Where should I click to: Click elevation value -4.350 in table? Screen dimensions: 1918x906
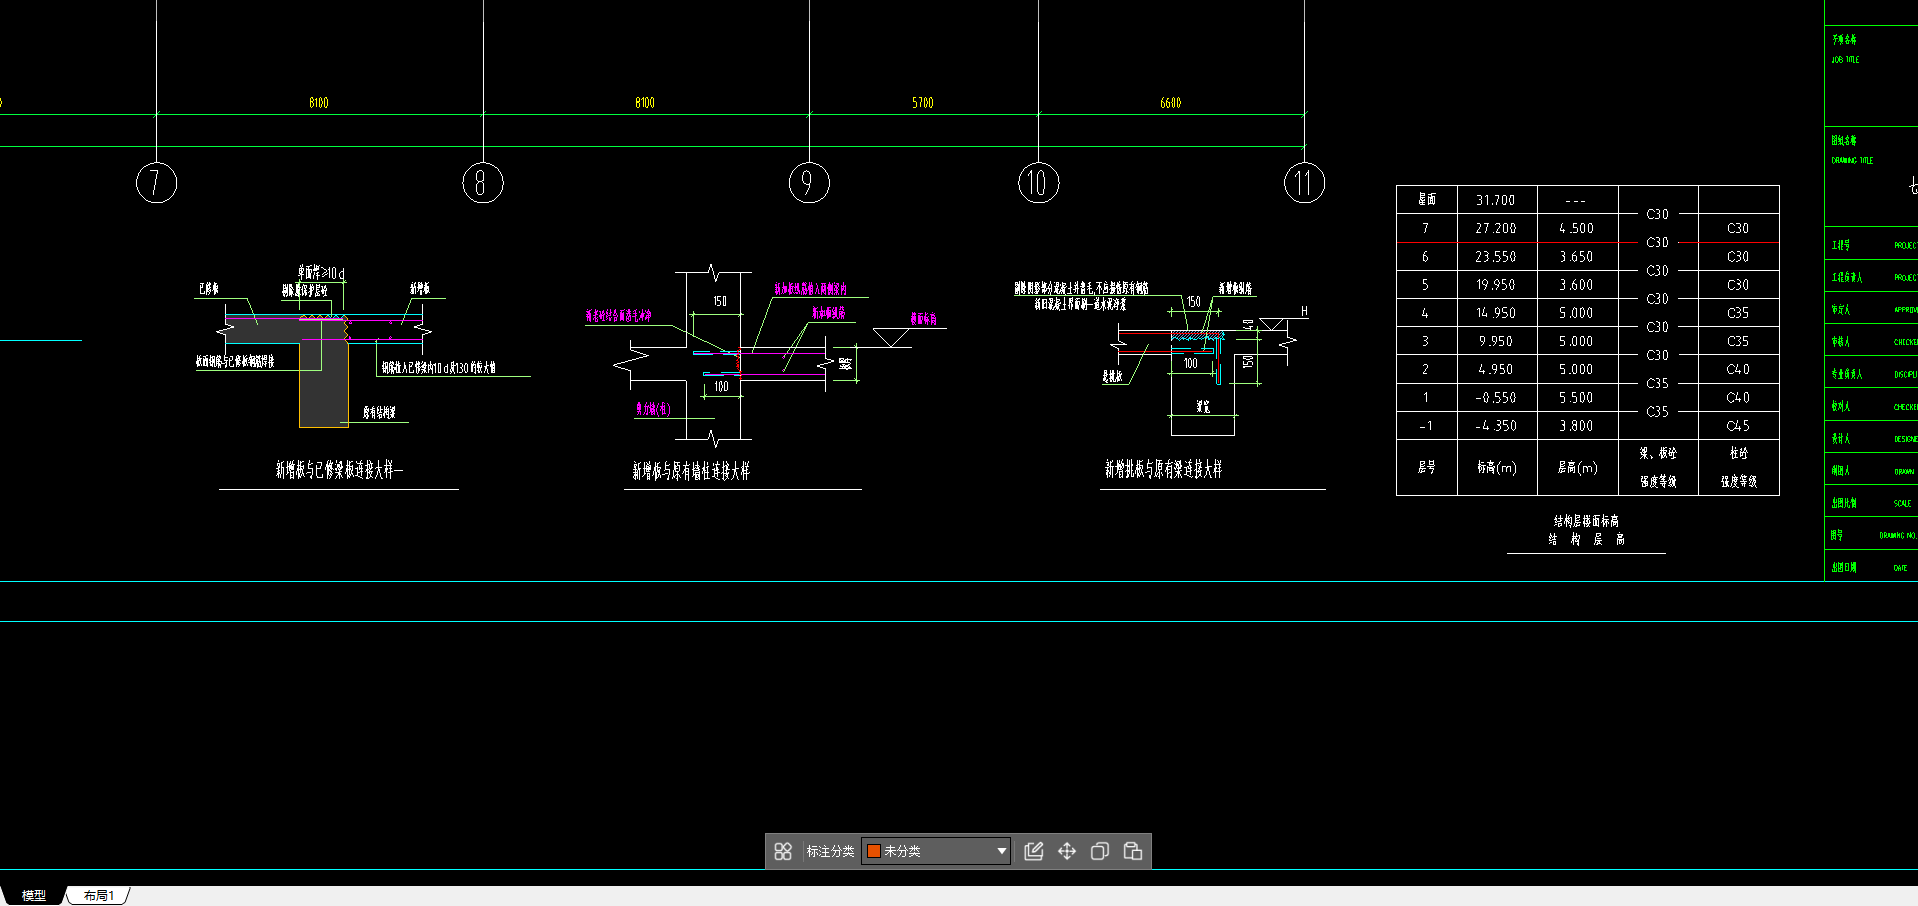click(1496, 425)
